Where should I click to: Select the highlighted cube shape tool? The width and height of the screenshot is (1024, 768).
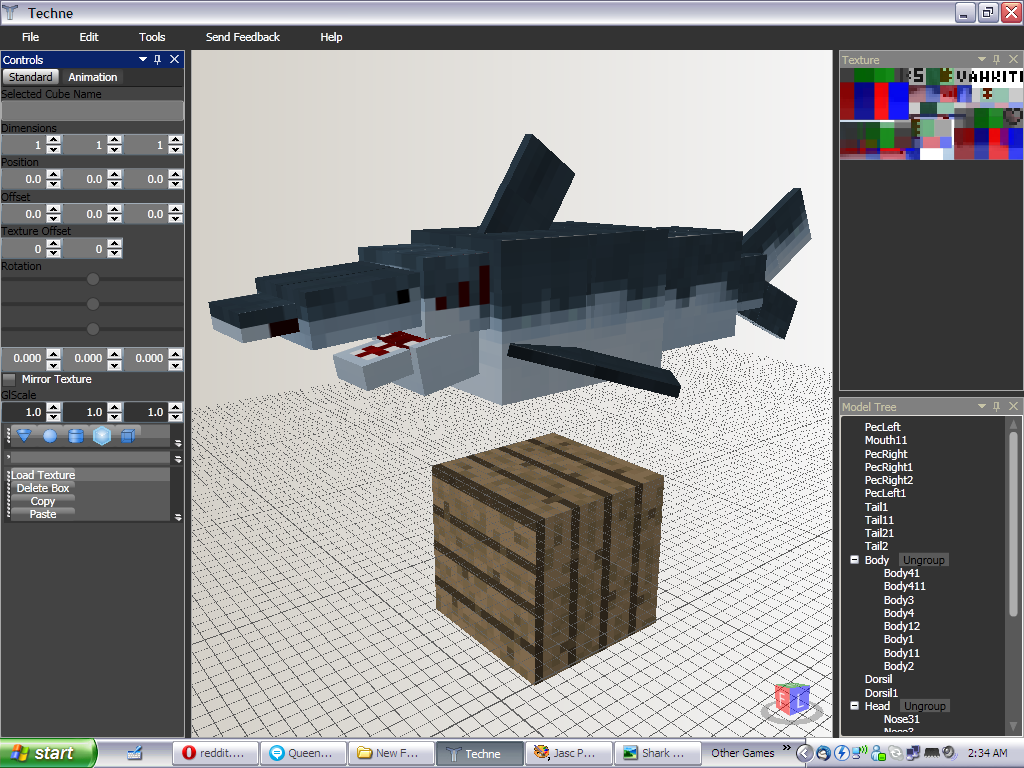103,434
